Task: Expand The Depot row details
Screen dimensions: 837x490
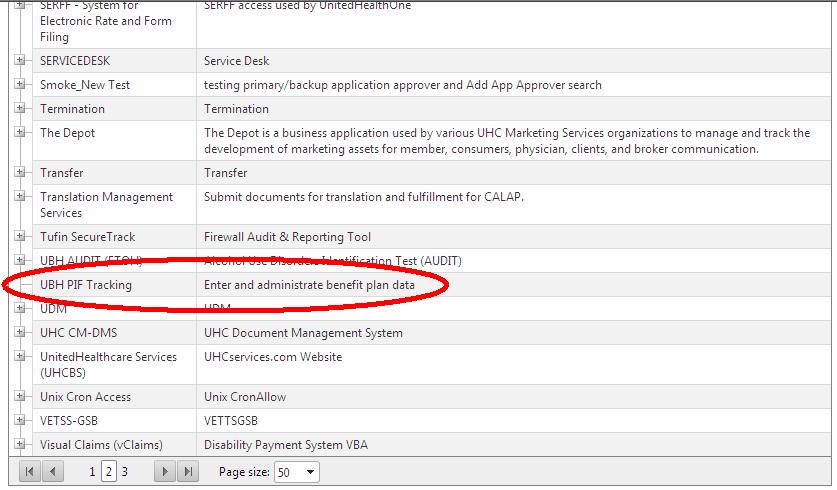Action: 20,133
